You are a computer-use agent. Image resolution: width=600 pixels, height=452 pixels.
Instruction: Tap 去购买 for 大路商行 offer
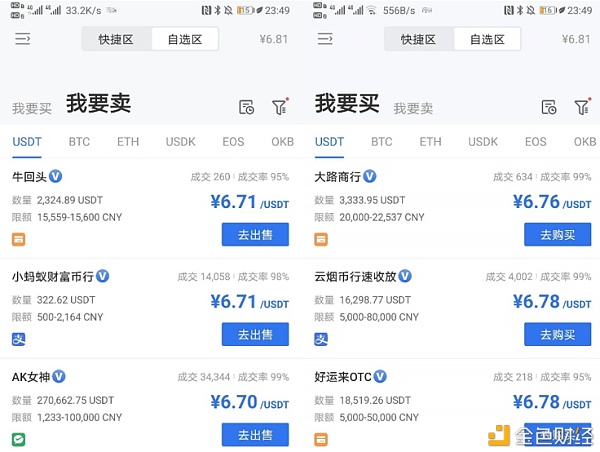[x=558, y=234]
